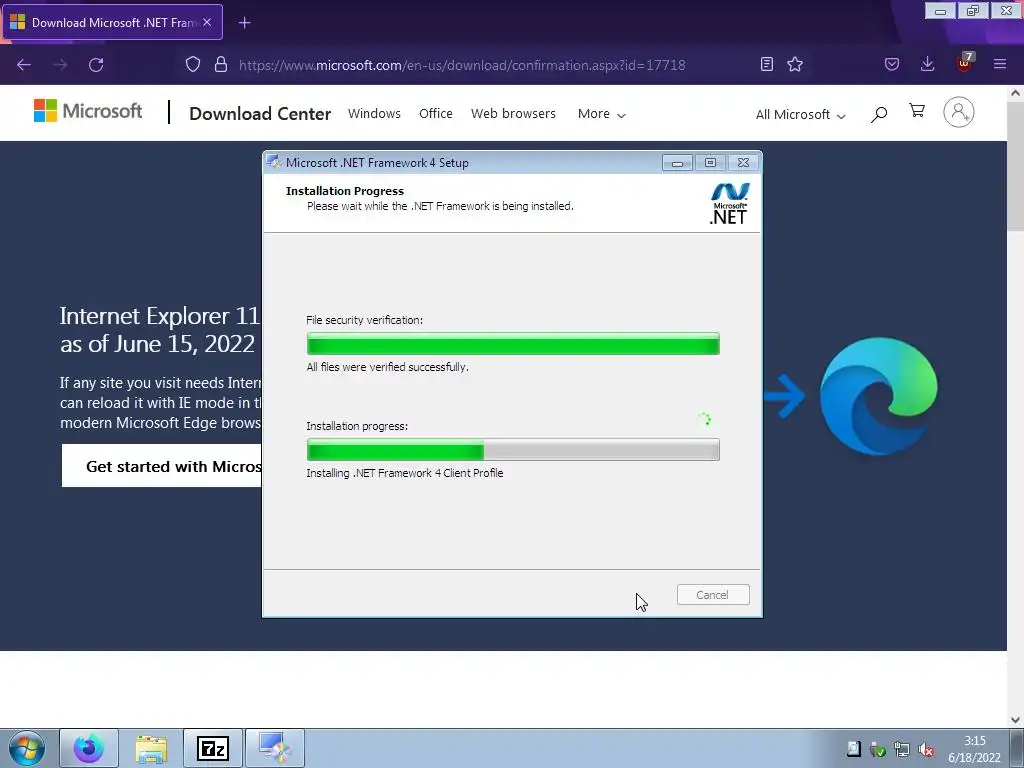Open the Firefox downloads panel
The image size is (1024, 768).
[x=927, y=64]
